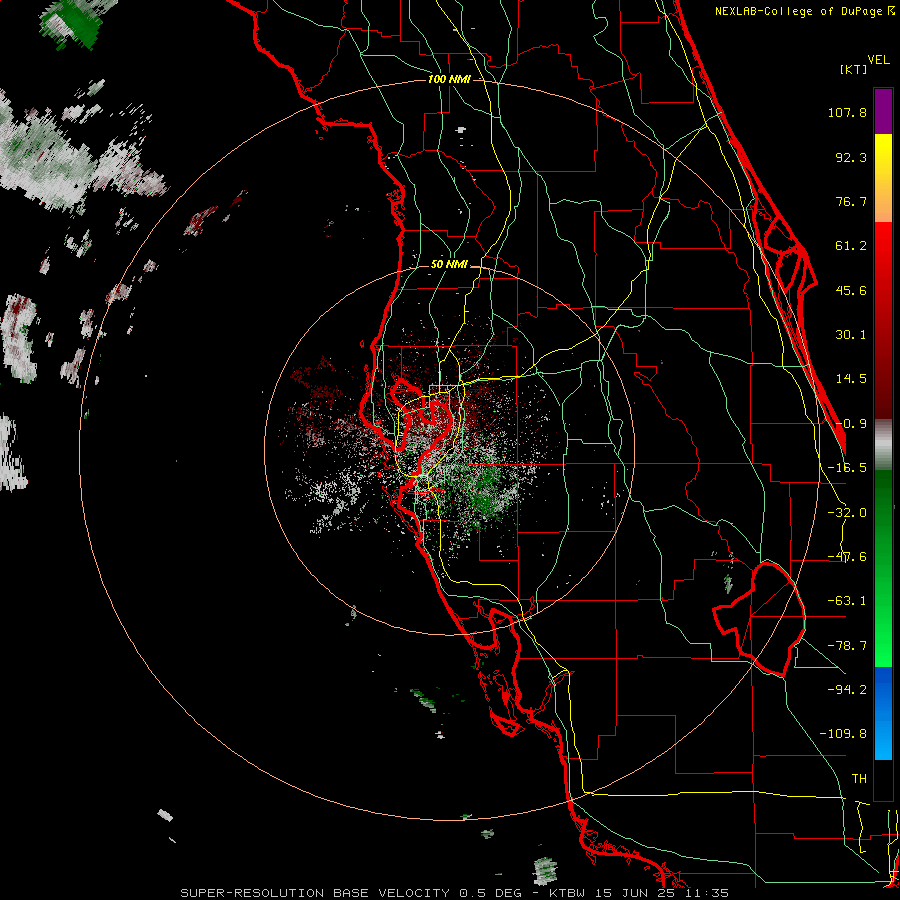
Task: Click the 107.8 velocity scale value
Action: click(847, 112)
